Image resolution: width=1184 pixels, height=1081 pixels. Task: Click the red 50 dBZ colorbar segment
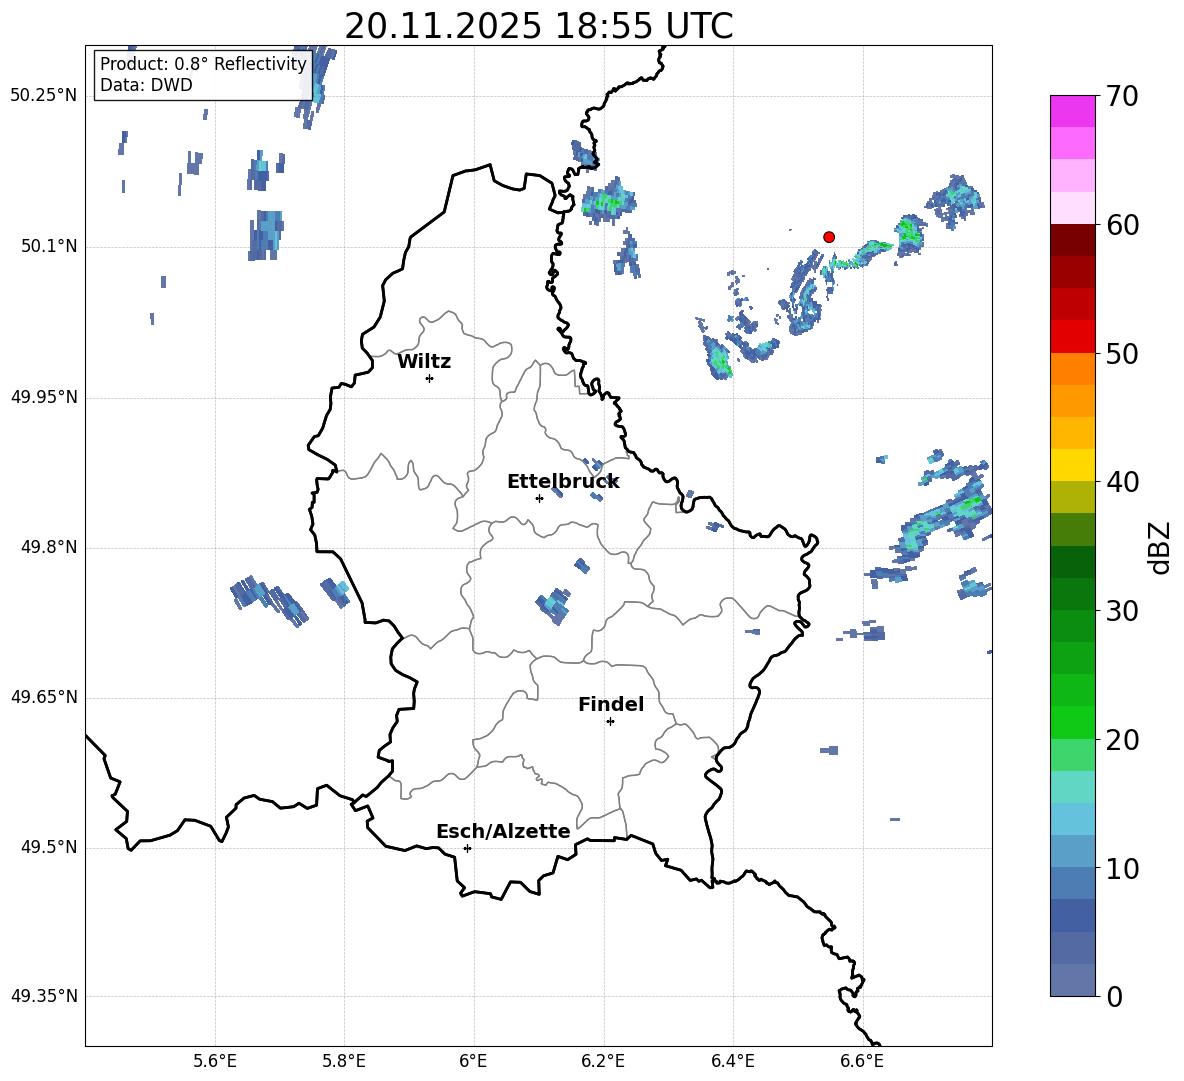point(1073,337)
